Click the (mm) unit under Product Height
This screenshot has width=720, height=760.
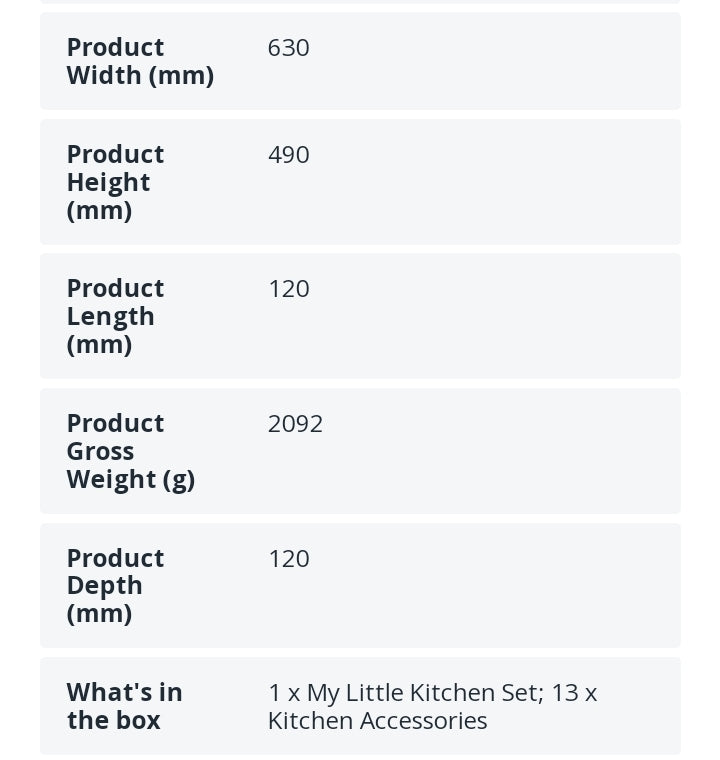click(x=99, y=211)
